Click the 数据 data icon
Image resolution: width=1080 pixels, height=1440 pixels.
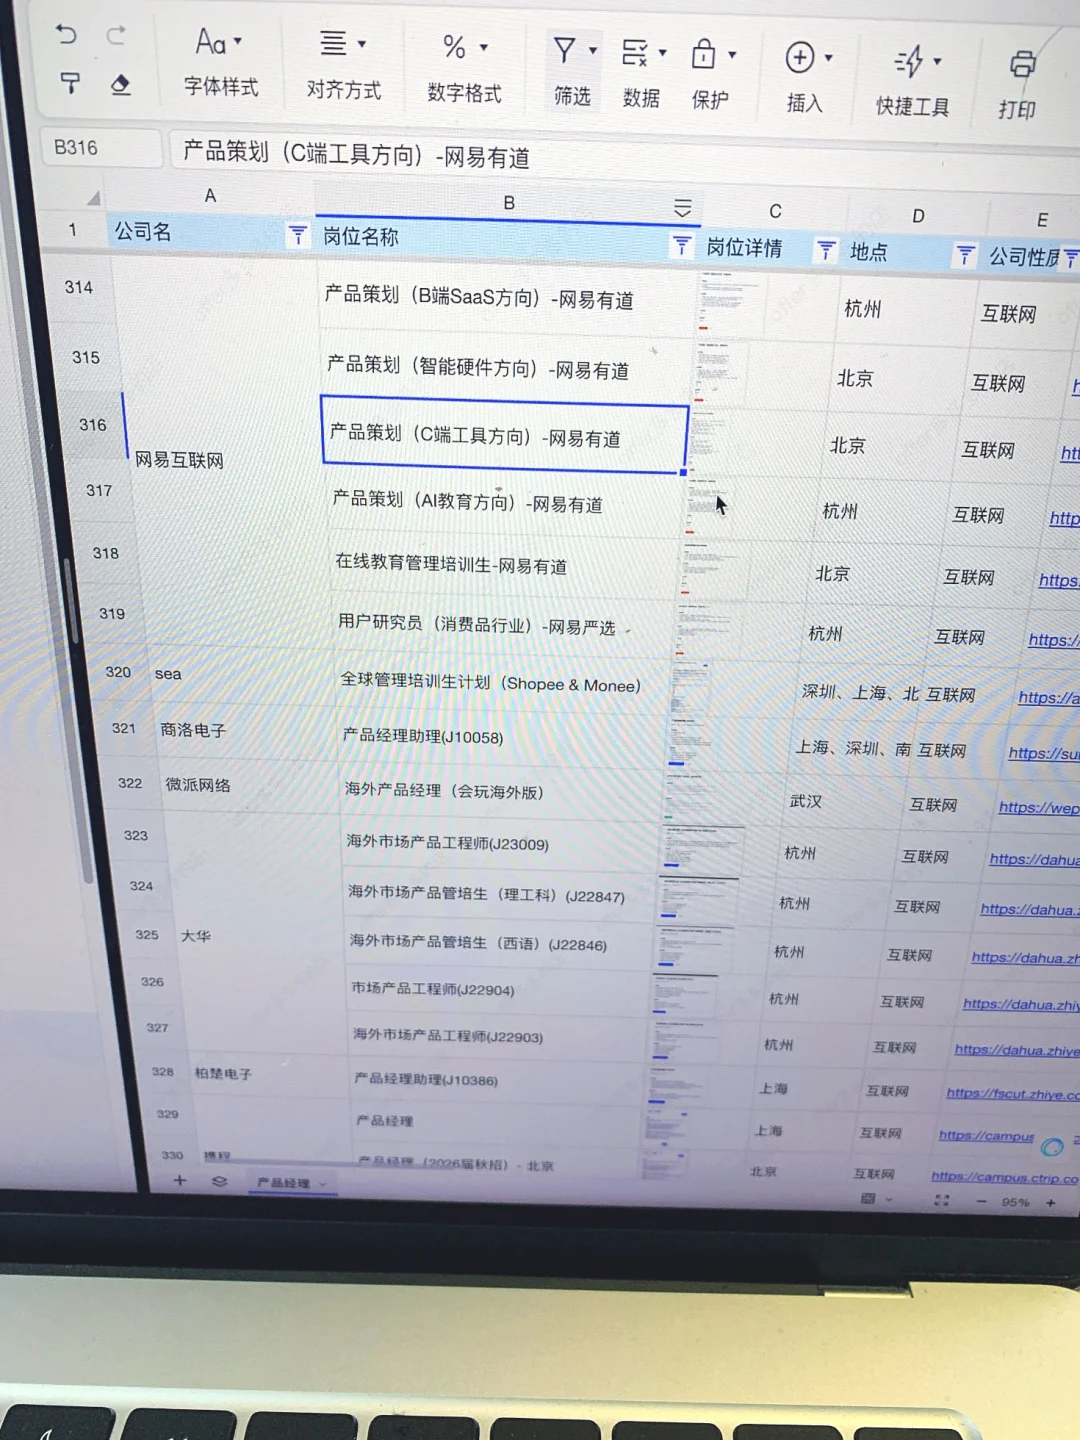tap(634, 52)
